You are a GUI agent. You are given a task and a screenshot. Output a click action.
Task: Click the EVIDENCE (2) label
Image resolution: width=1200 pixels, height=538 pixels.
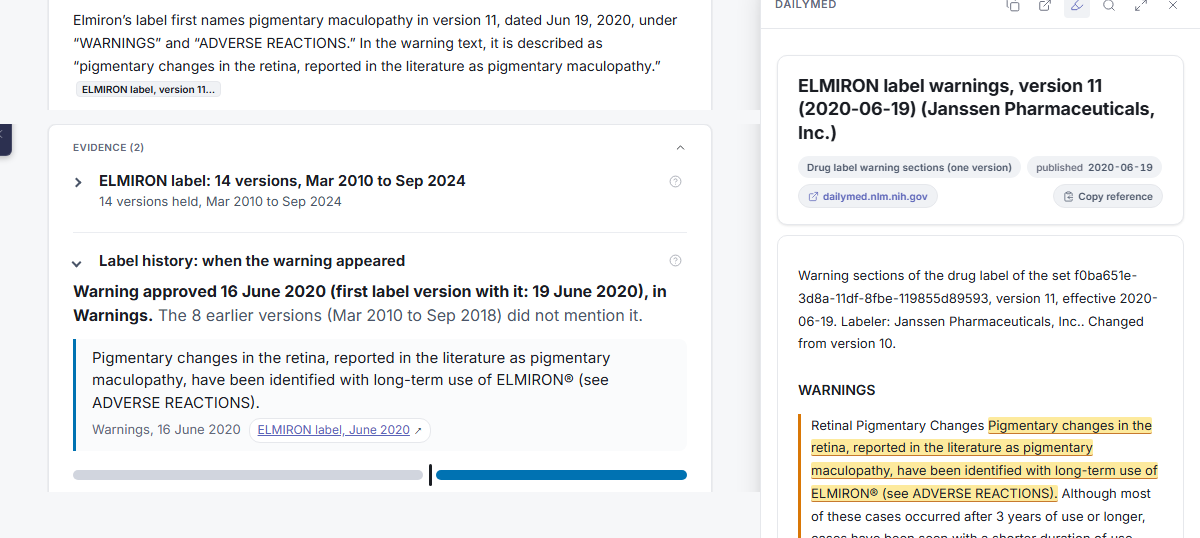108,148
